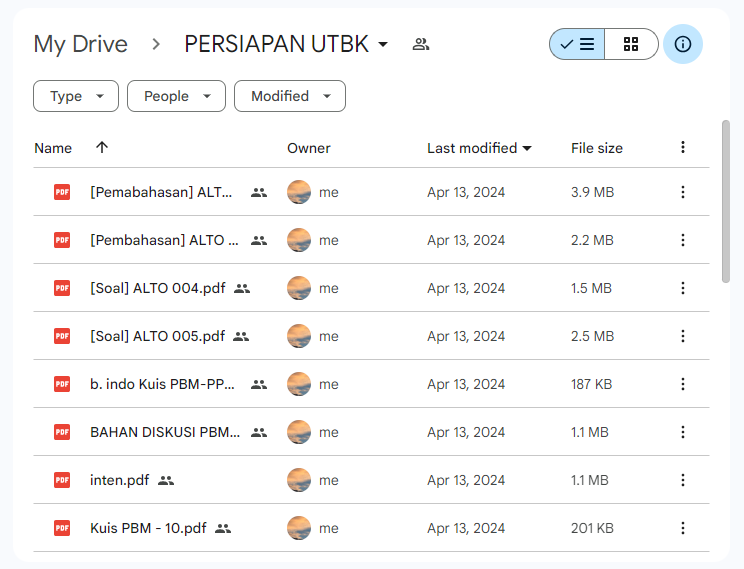Click PDF icon beside inten.pdf
This screenshot has height=569, width=744.
click(62, 480)
